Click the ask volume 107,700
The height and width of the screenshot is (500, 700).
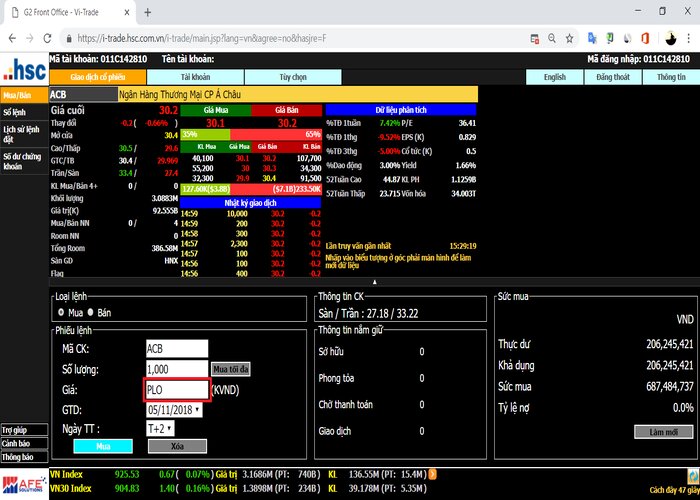coord(309,158)
